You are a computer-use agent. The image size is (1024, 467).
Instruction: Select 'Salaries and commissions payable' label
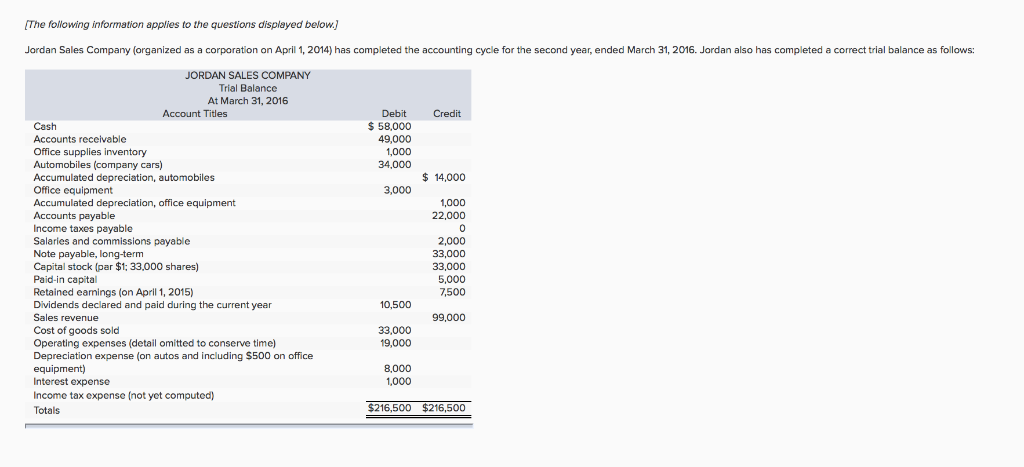pos(112,241)
